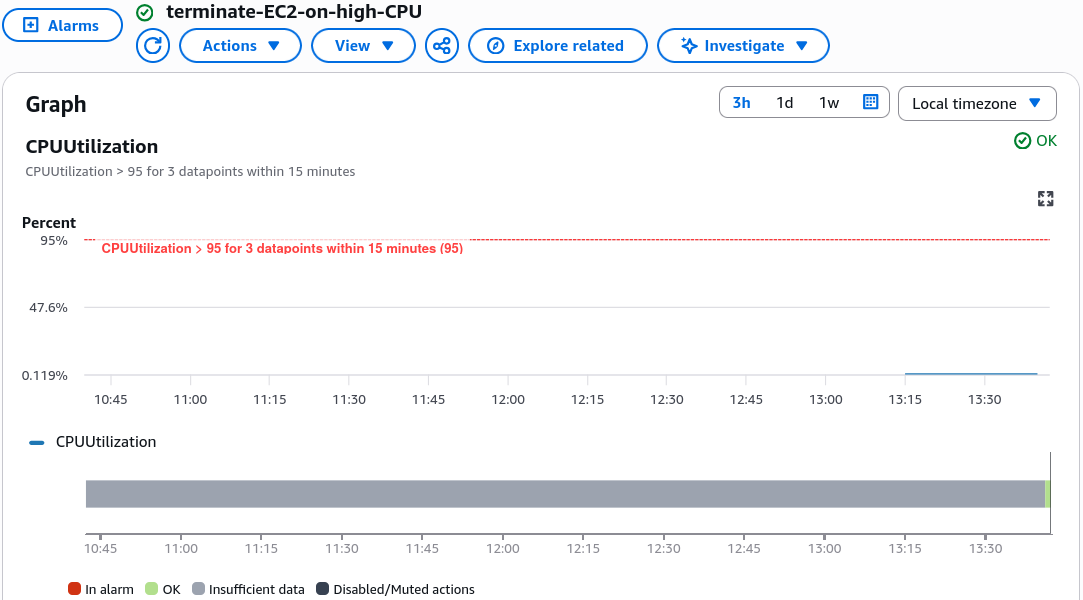Expand the View dropdown
Viewport: 1083px width, 600px height.
coord(363,46)
